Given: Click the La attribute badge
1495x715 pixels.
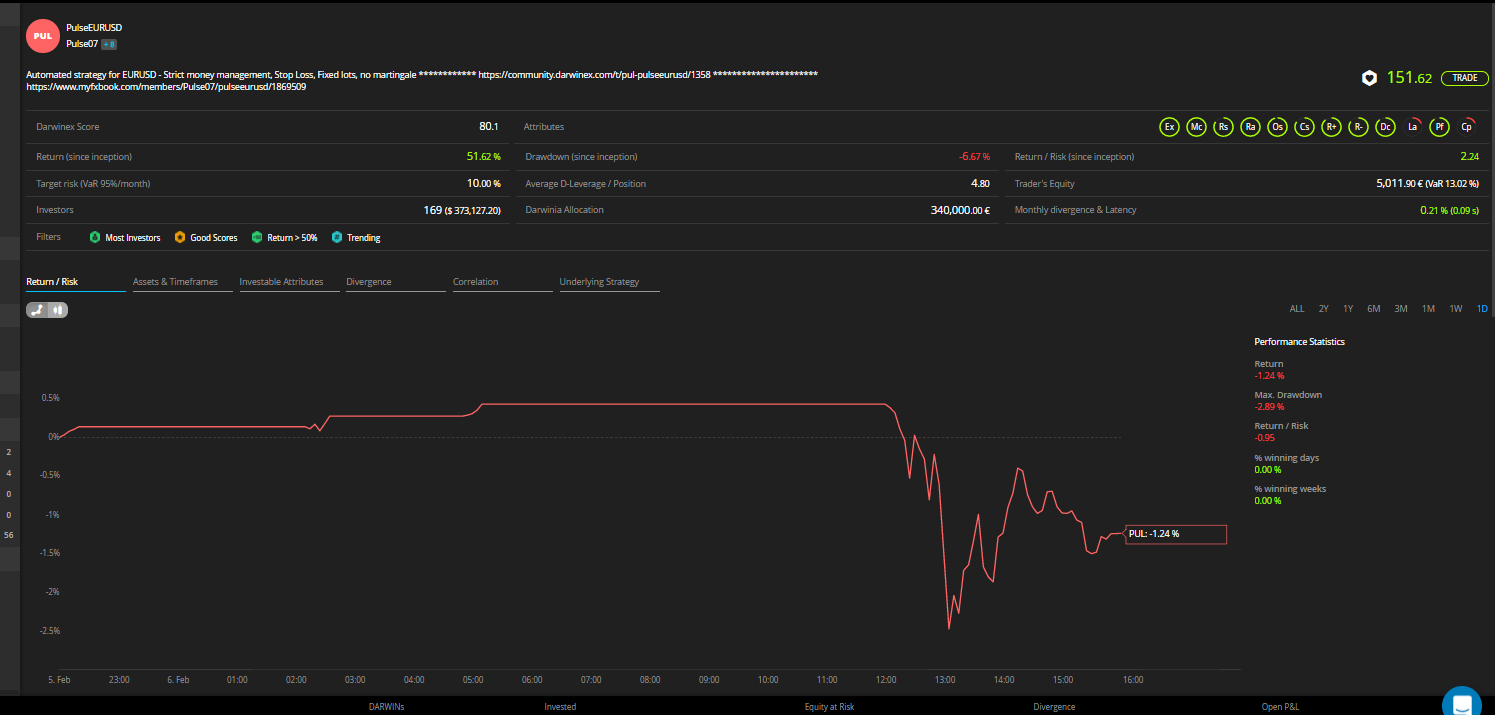Looking at the screenshot, I should [x=1412, y=127].
